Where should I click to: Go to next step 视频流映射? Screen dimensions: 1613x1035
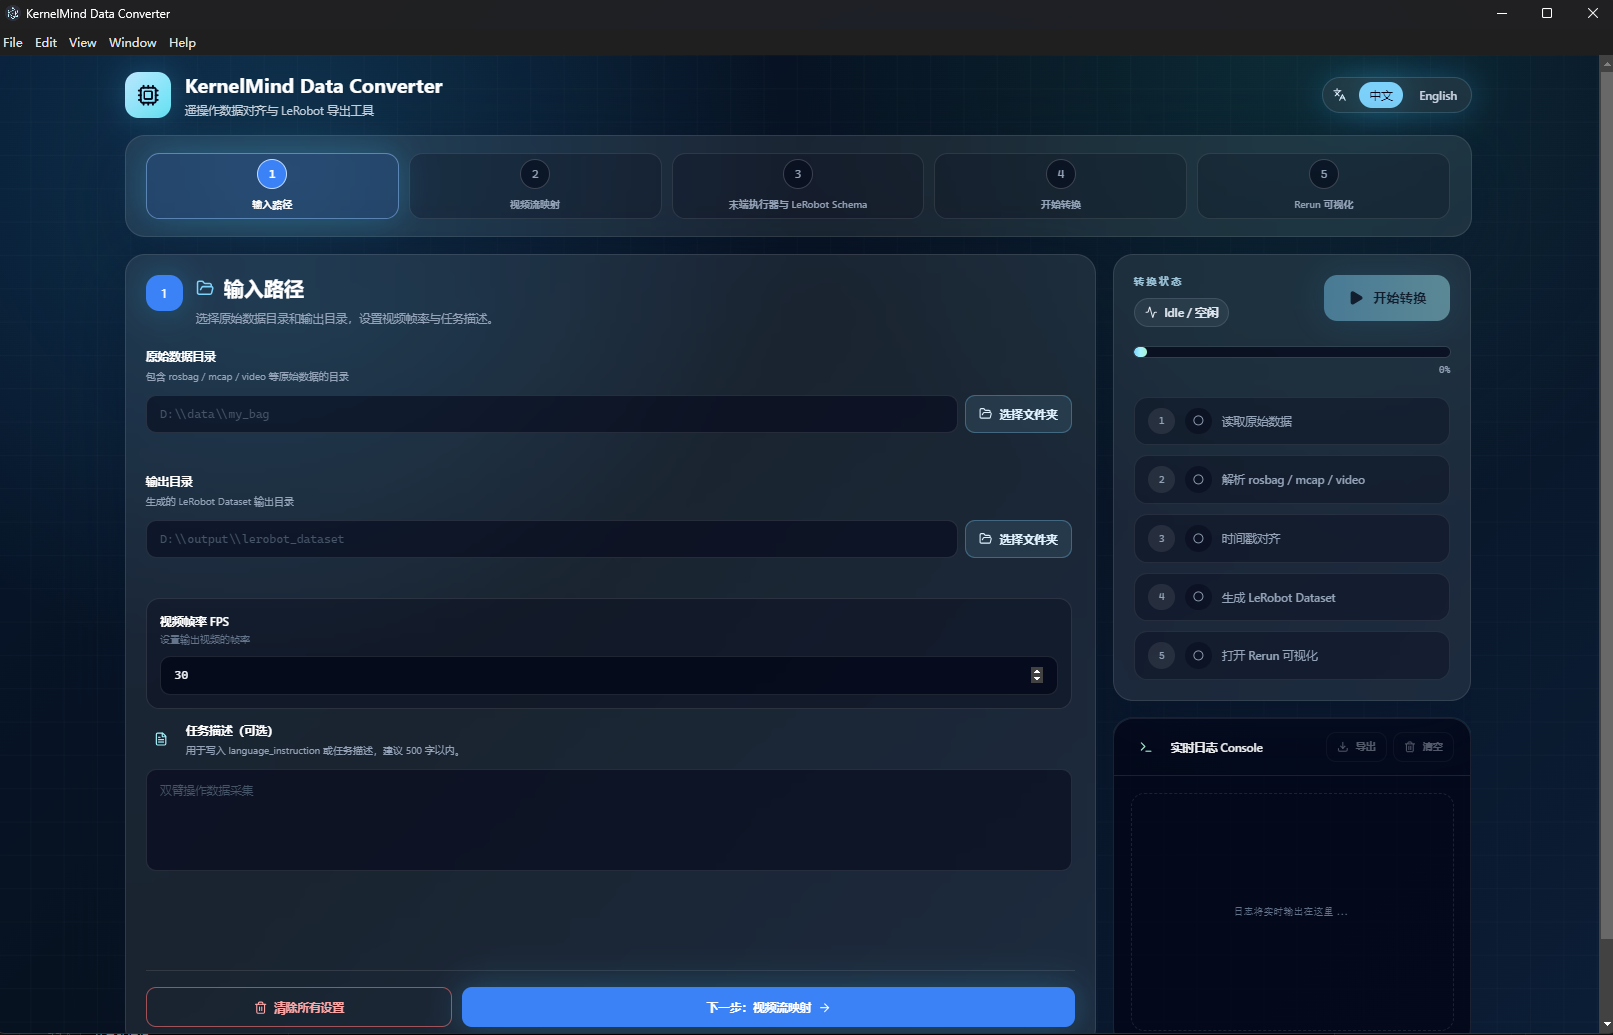point(768,1007)
